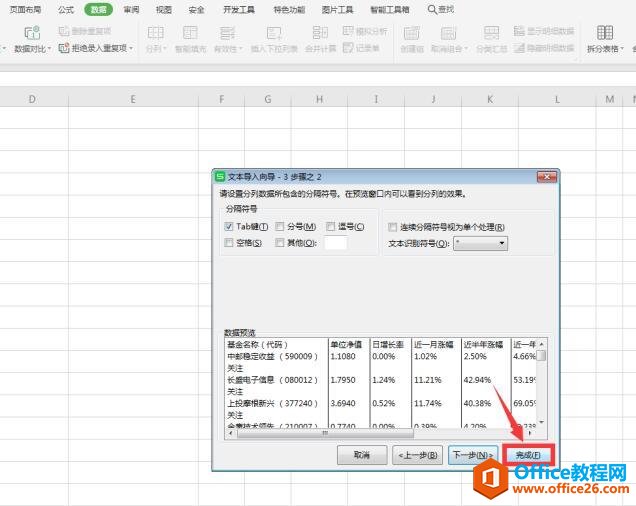Click the preview vertical scrollbar down arrow
Screen dimensions: 636x506
[x=541, y=422]
